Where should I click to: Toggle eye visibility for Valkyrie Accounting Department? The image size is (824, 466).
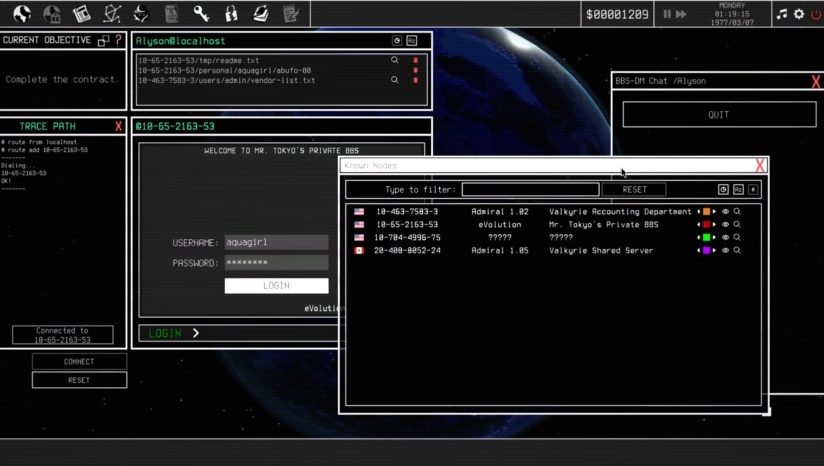tap(726, 212)
